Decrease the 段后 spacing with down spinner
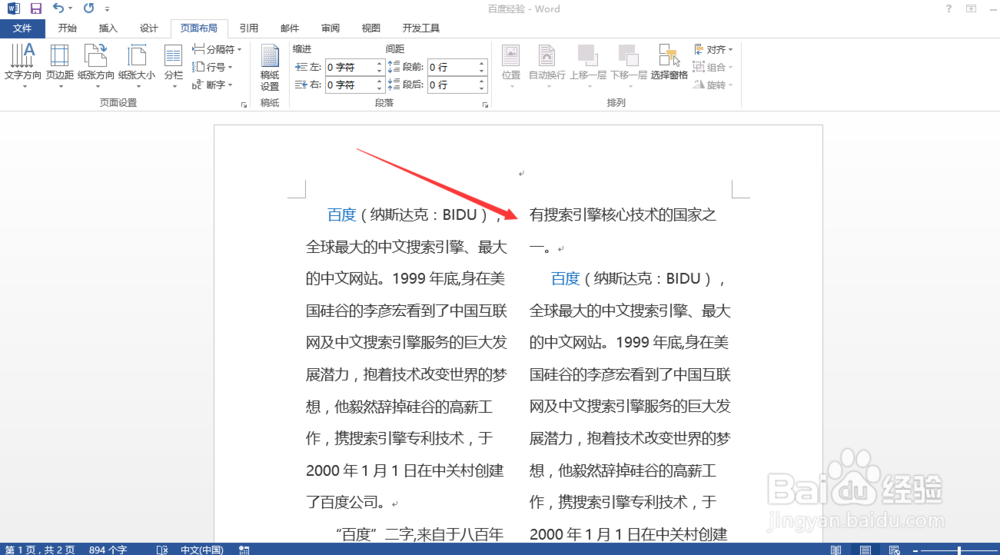This screenshot has width=1000, height=555. coord(482,89)
